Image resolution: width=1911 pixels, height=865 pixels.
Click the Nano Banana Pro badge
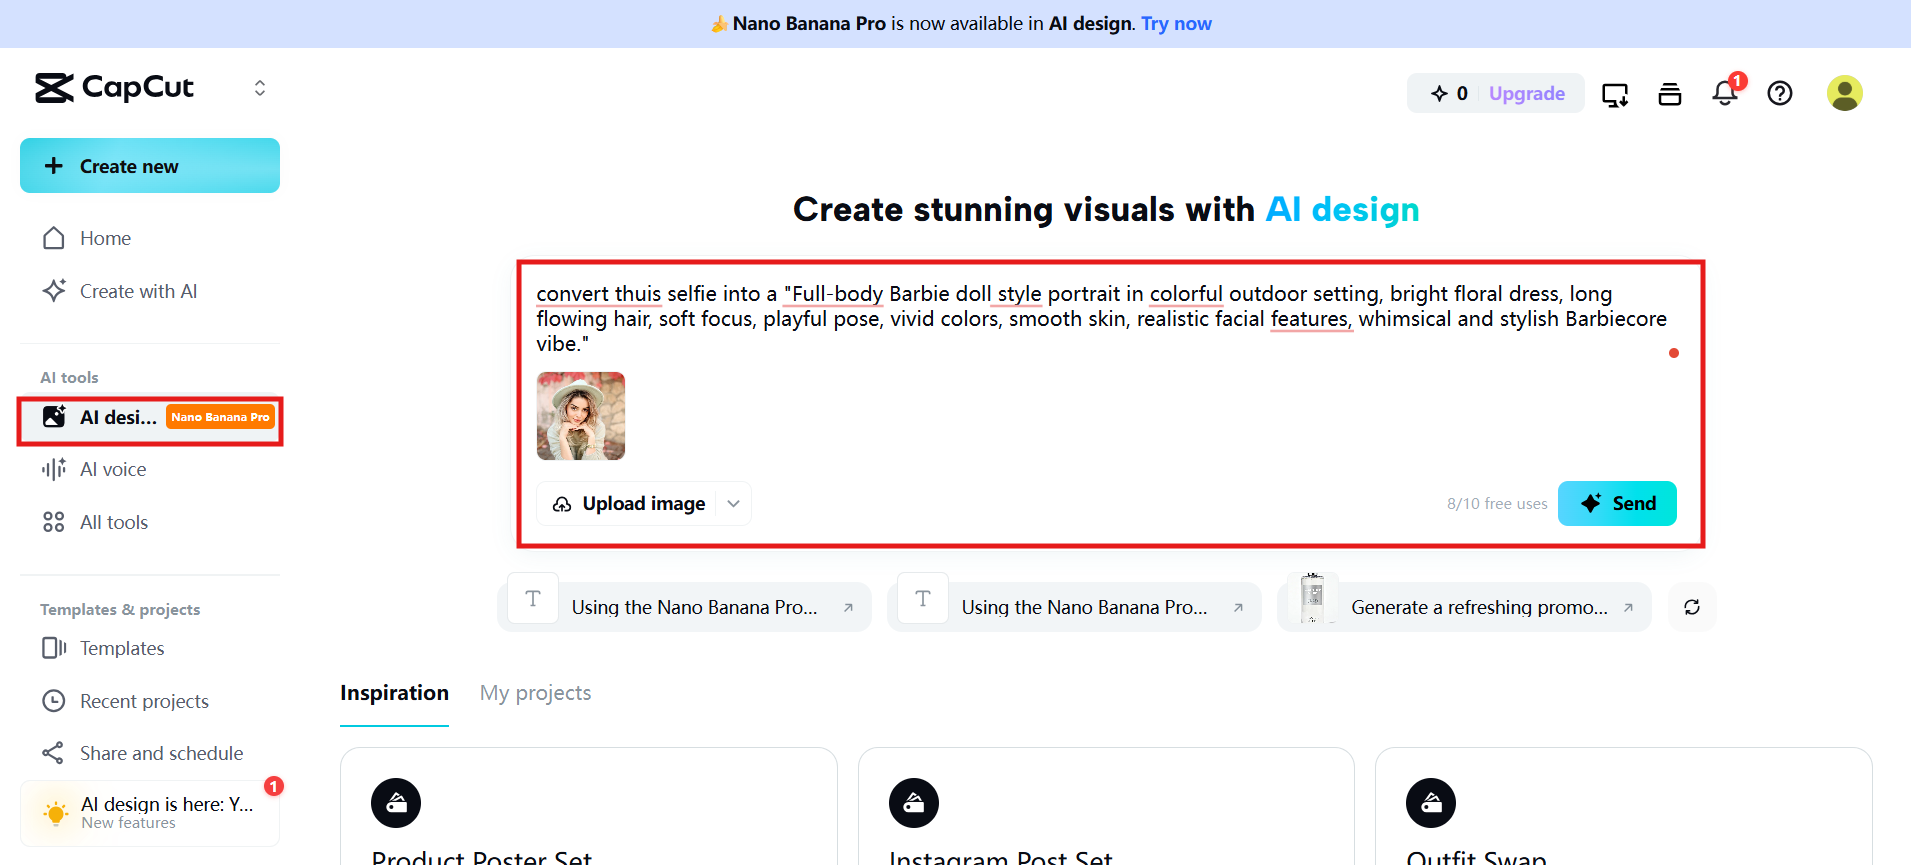pyautogui.click(x=220, y=417)
